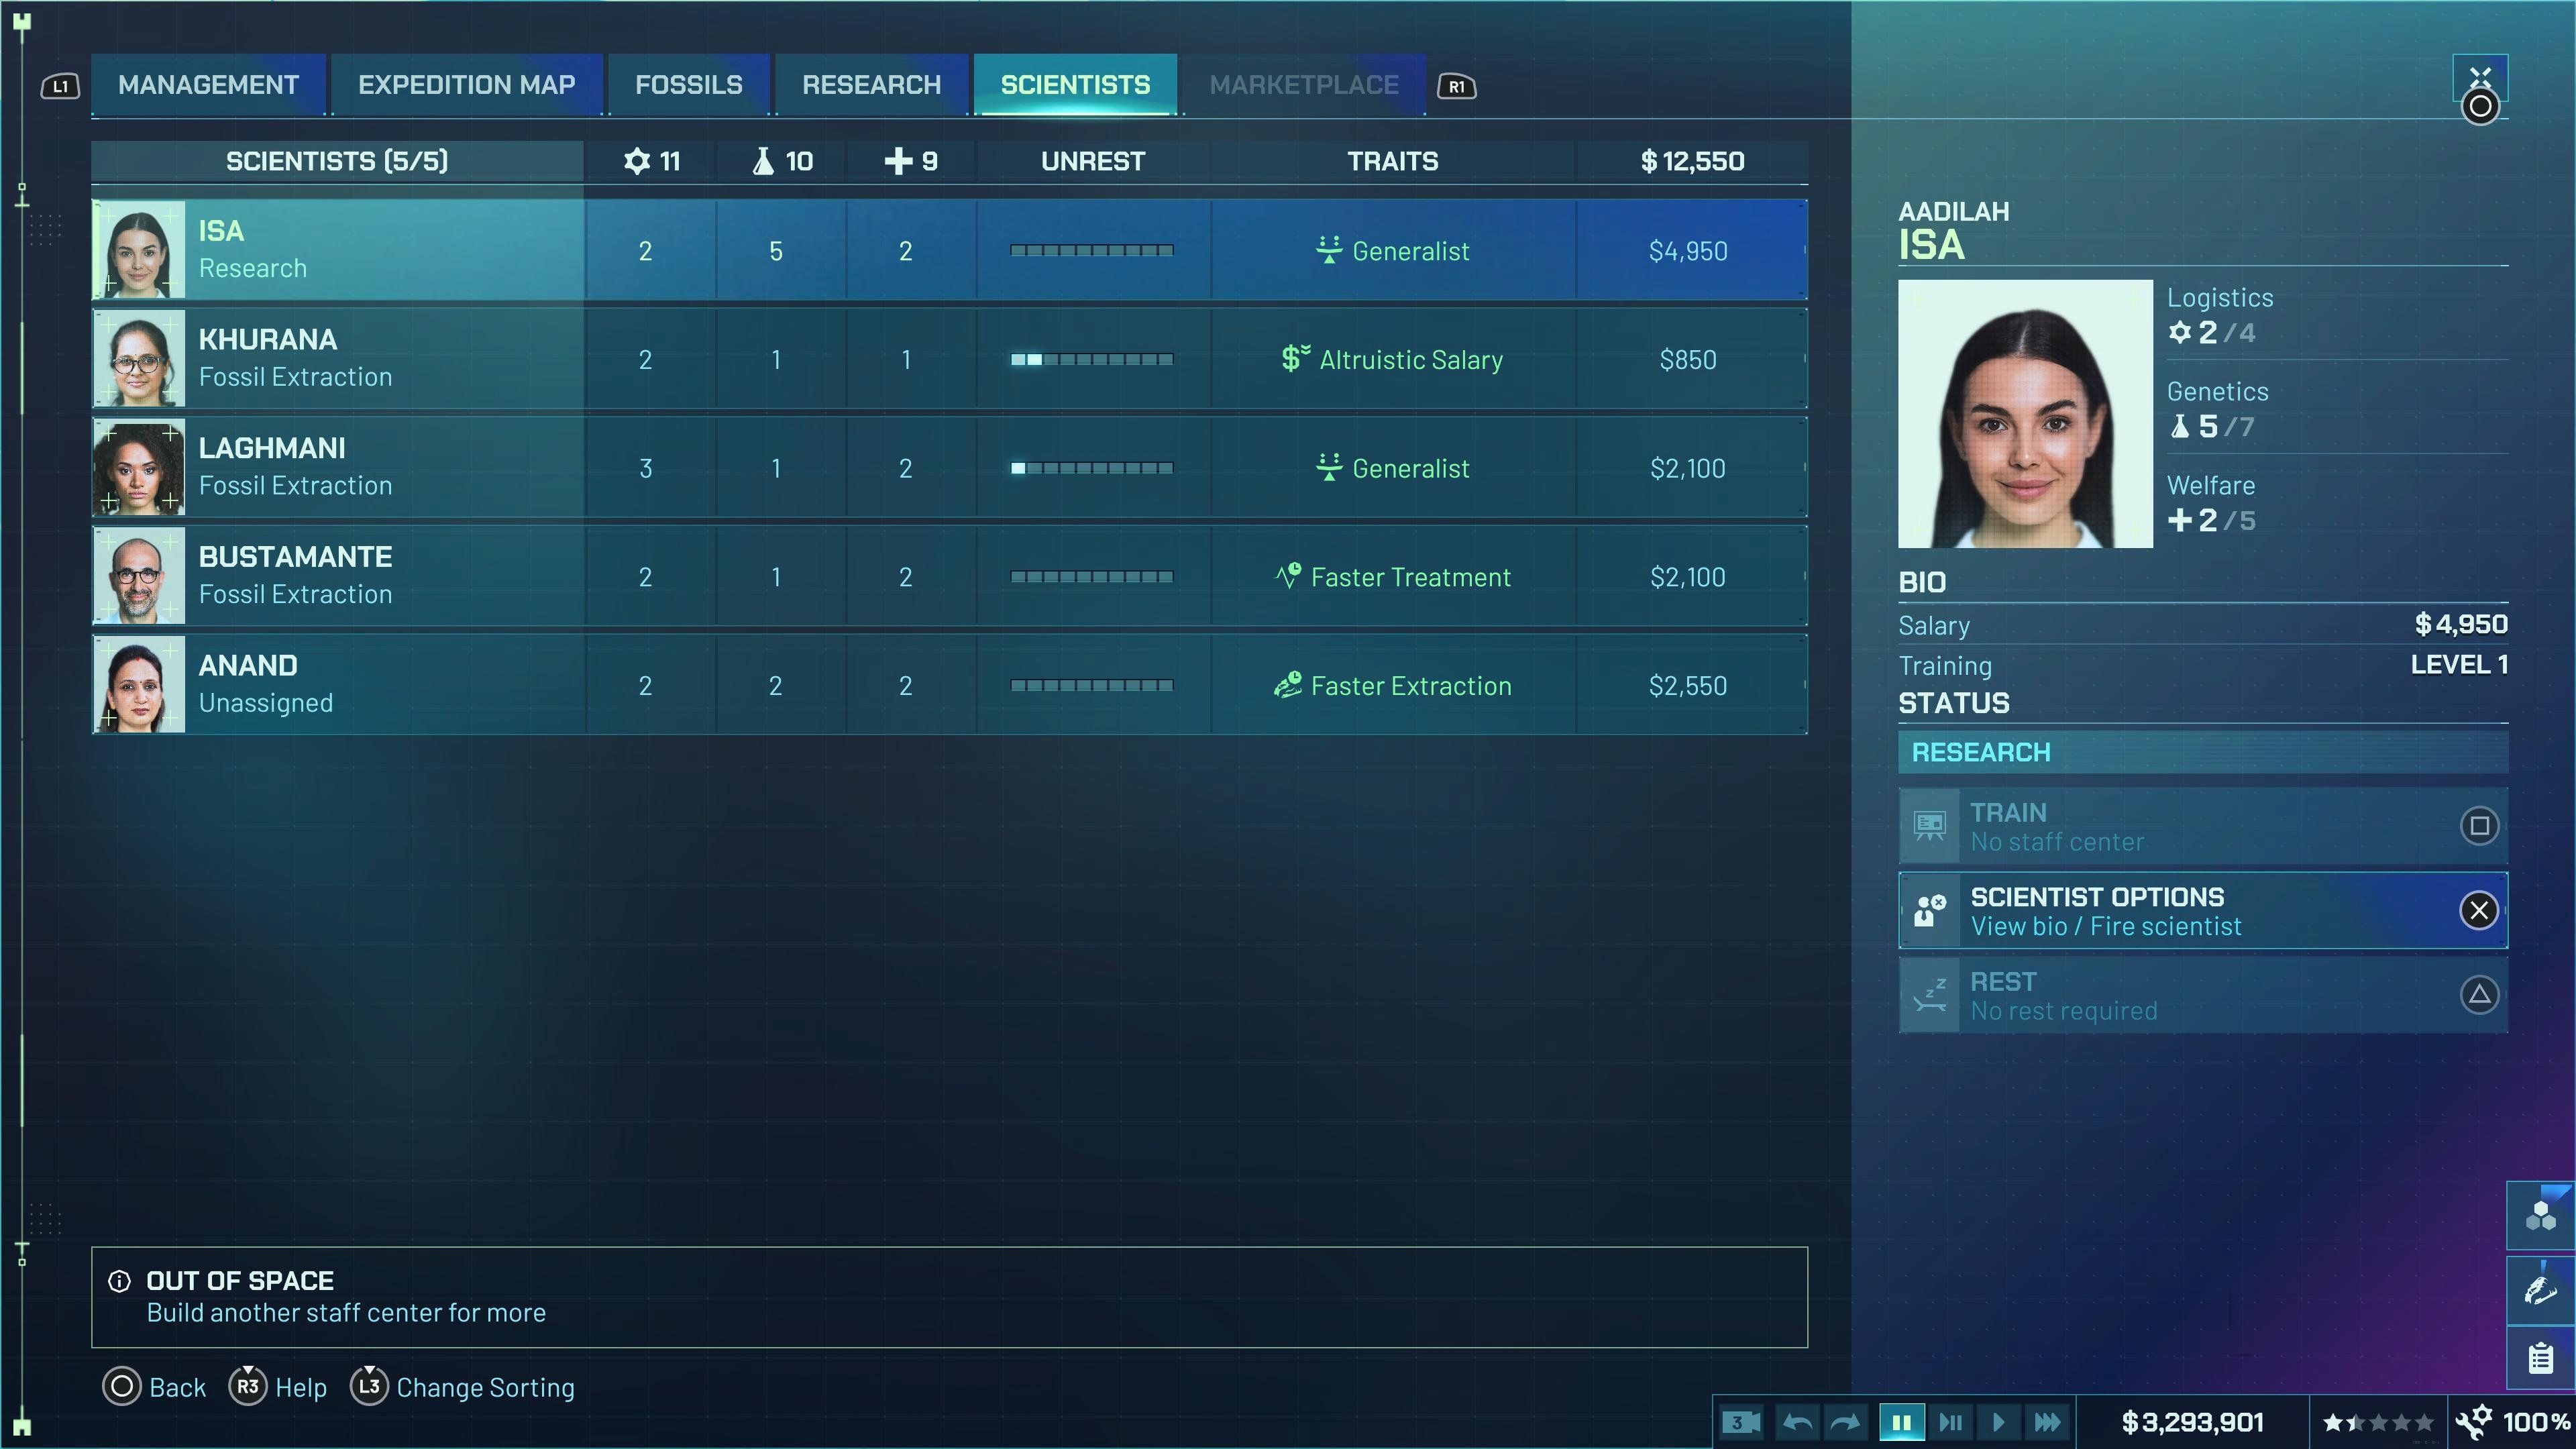This screenshot has width=2576, height=1449.
Task: Set game speed to normal play
Action: click(1998, 1422)
